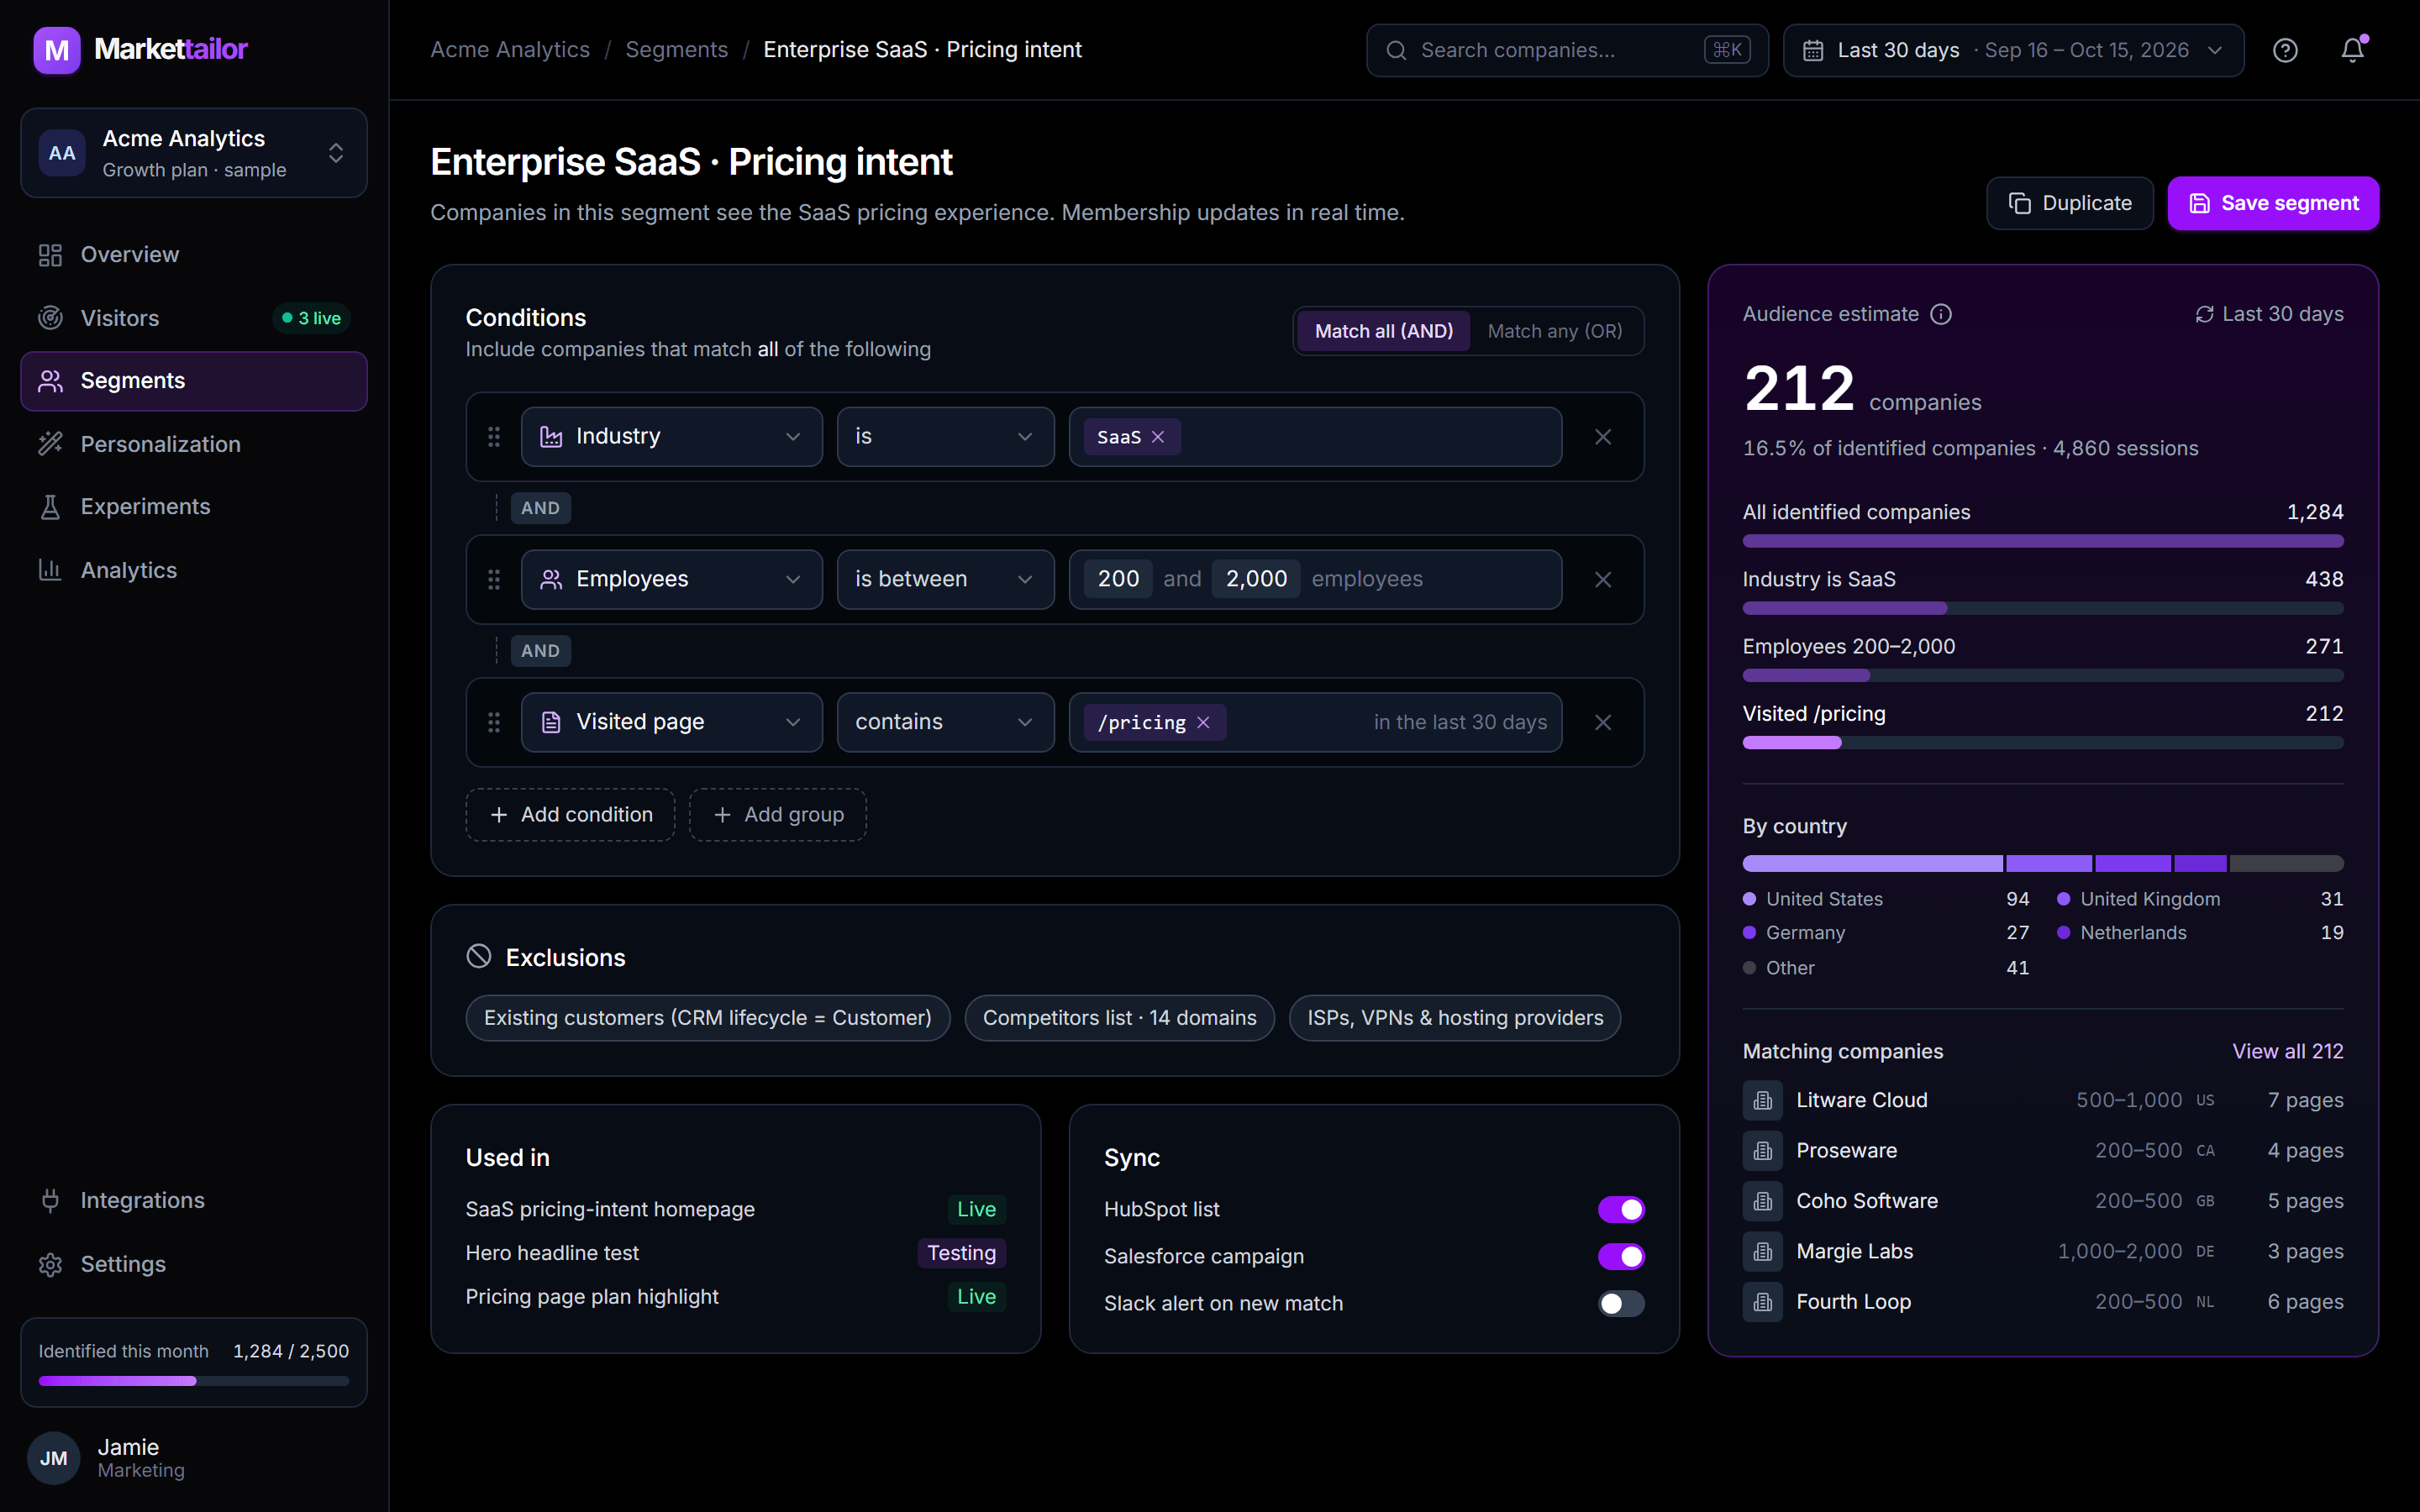Grab the Employees row drag handle
The width and height of the screenshot is (2420, 1512).
pyautogui.click(x=494, y=580)
